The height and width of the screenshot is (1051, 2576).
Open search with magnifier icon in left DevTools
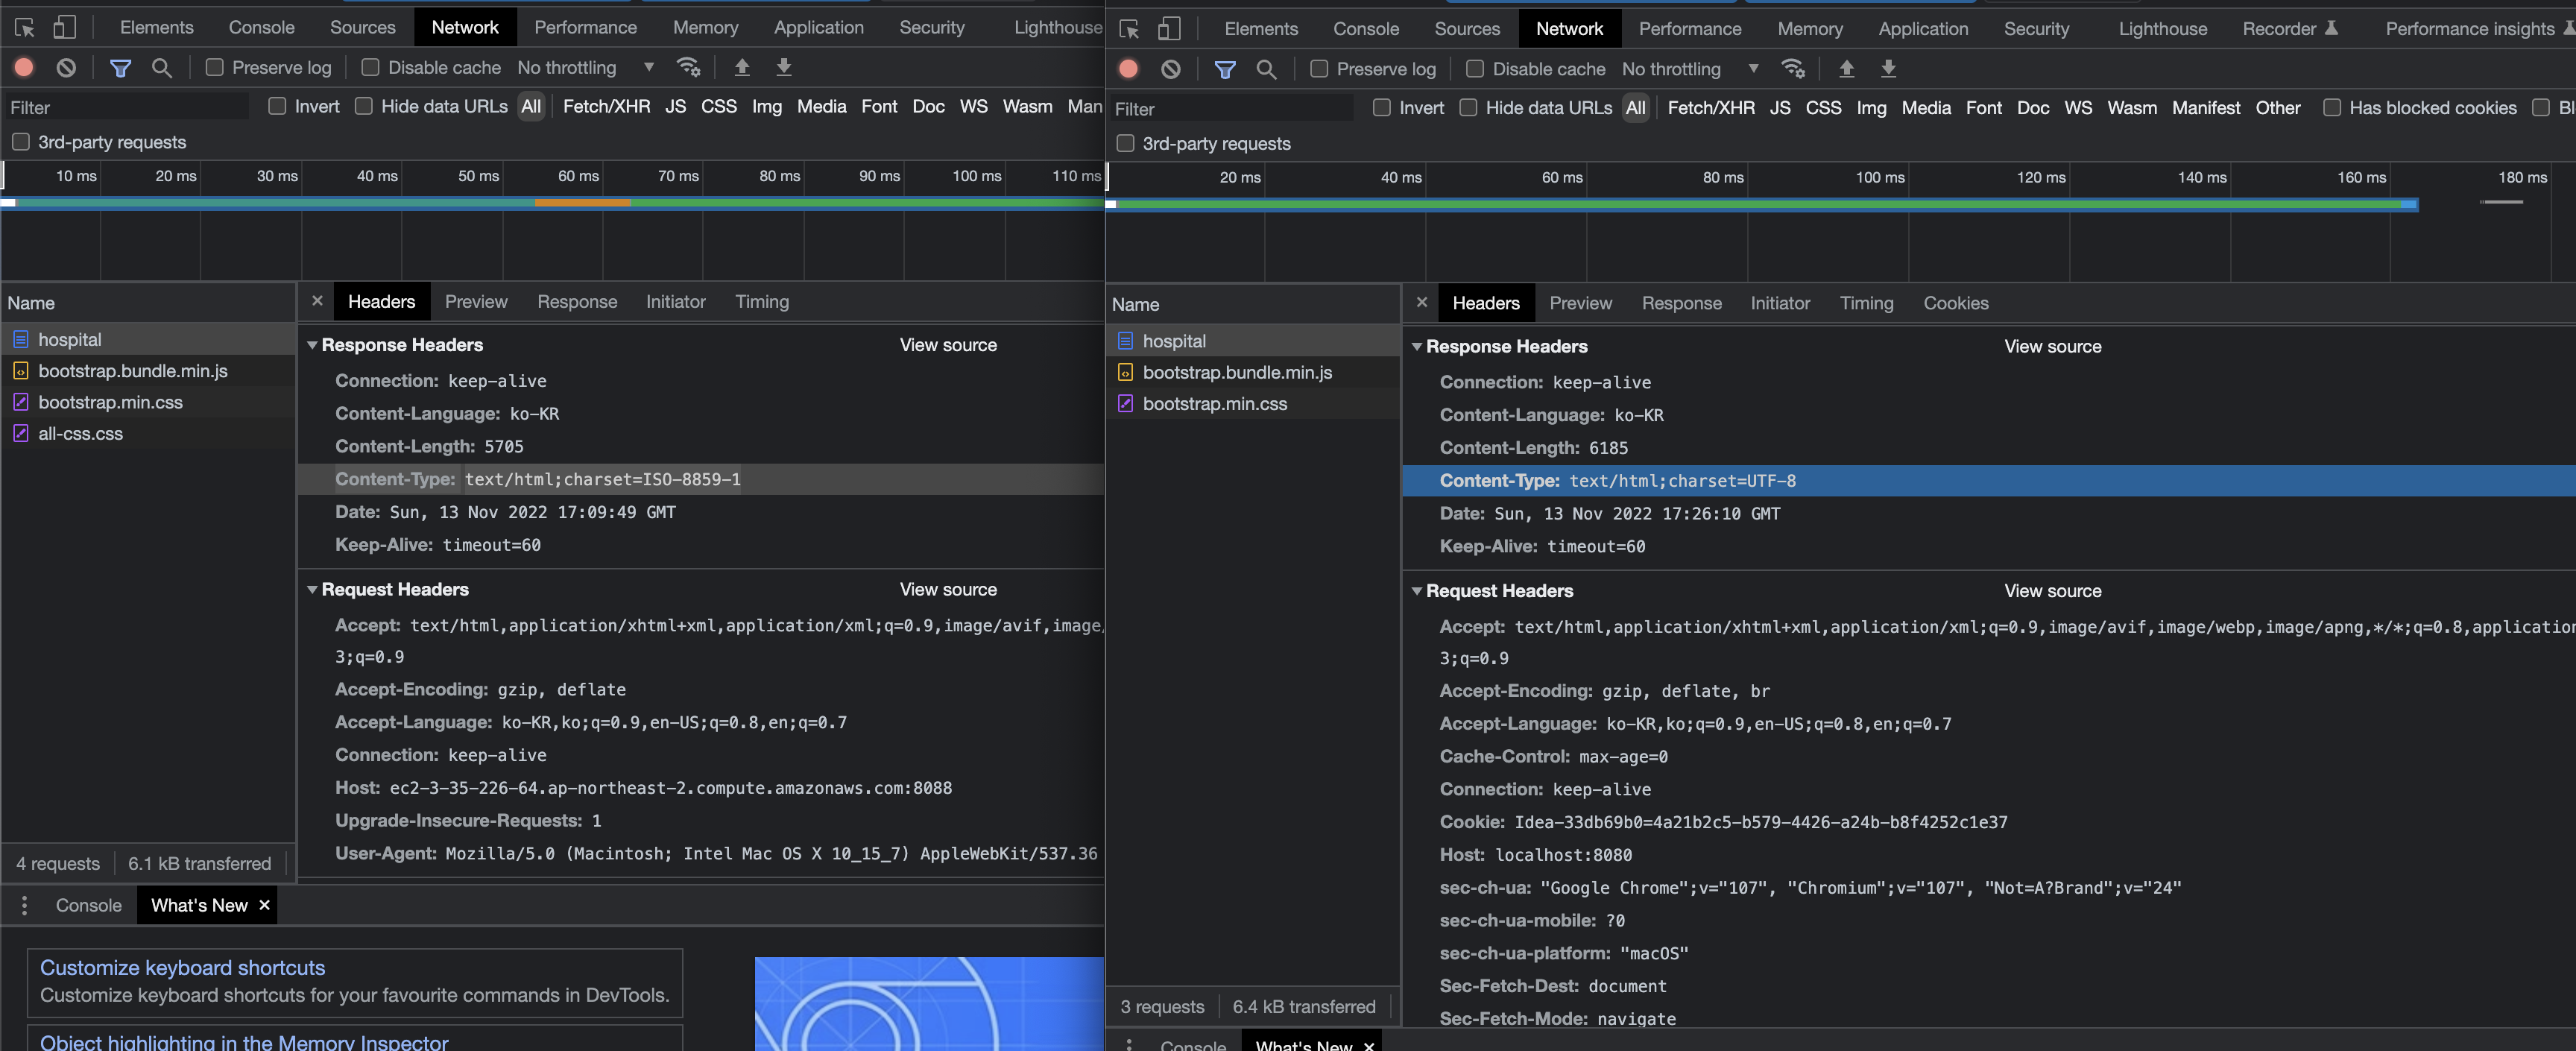tap(162, 67)
